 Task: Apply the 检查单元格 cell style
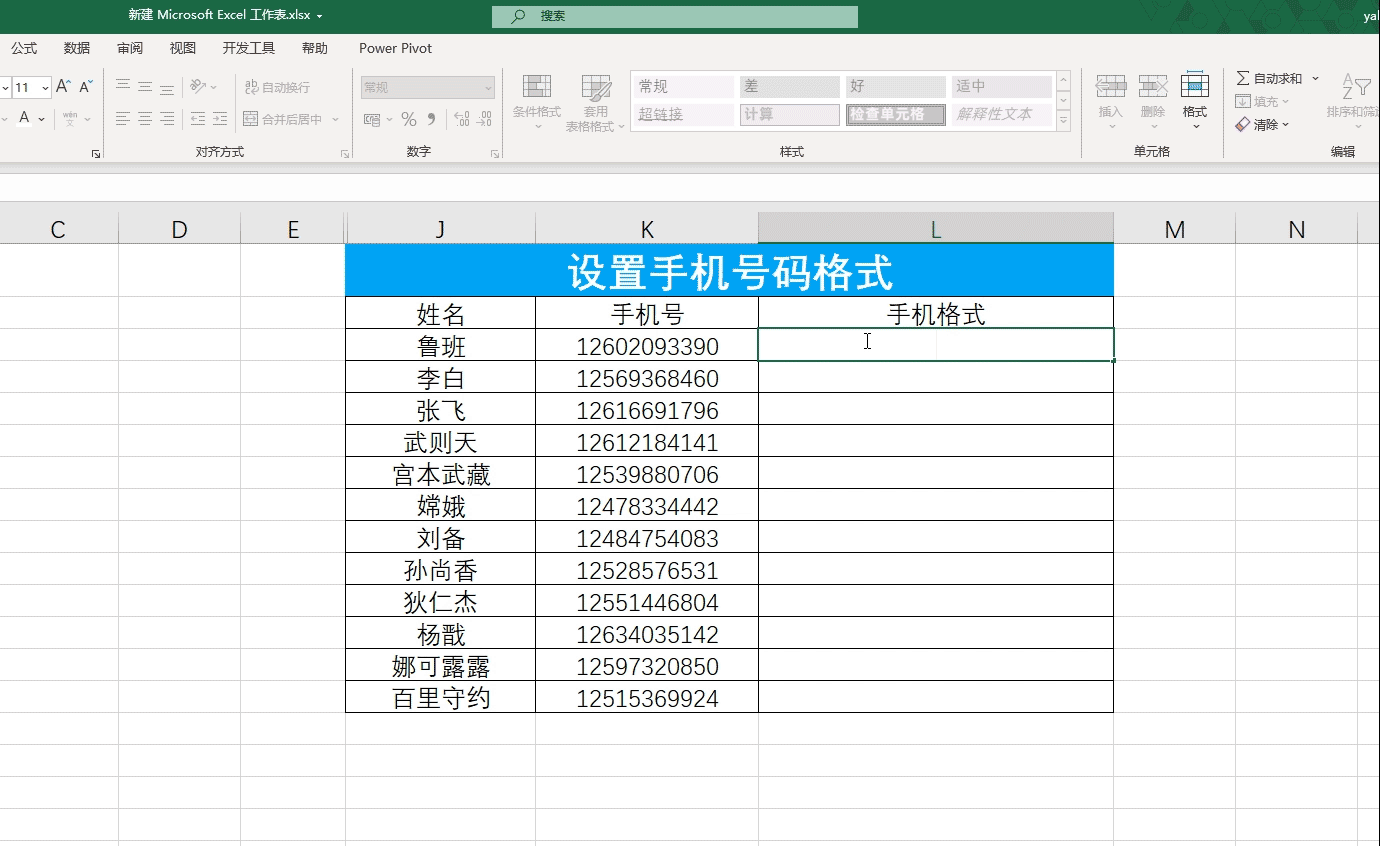click(895, 115)
